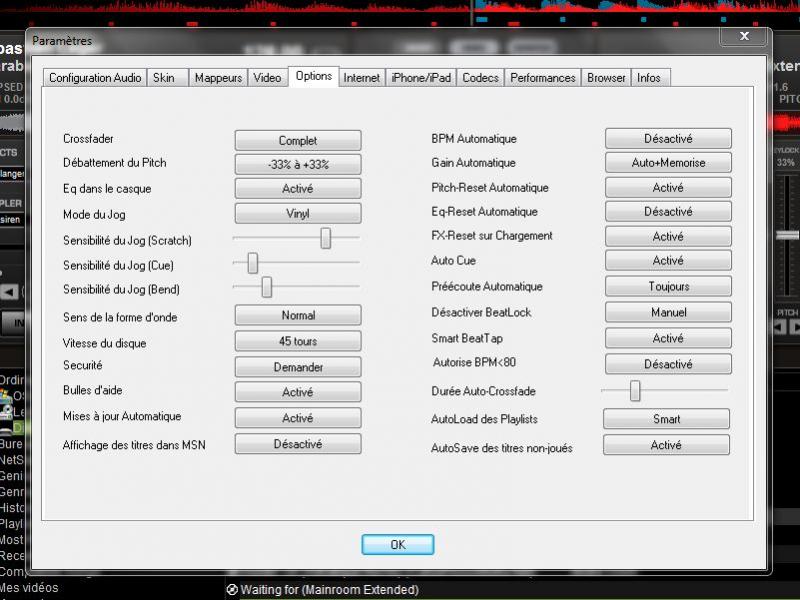Select the Options tab
Screen dimensions: 800x600
314,77
